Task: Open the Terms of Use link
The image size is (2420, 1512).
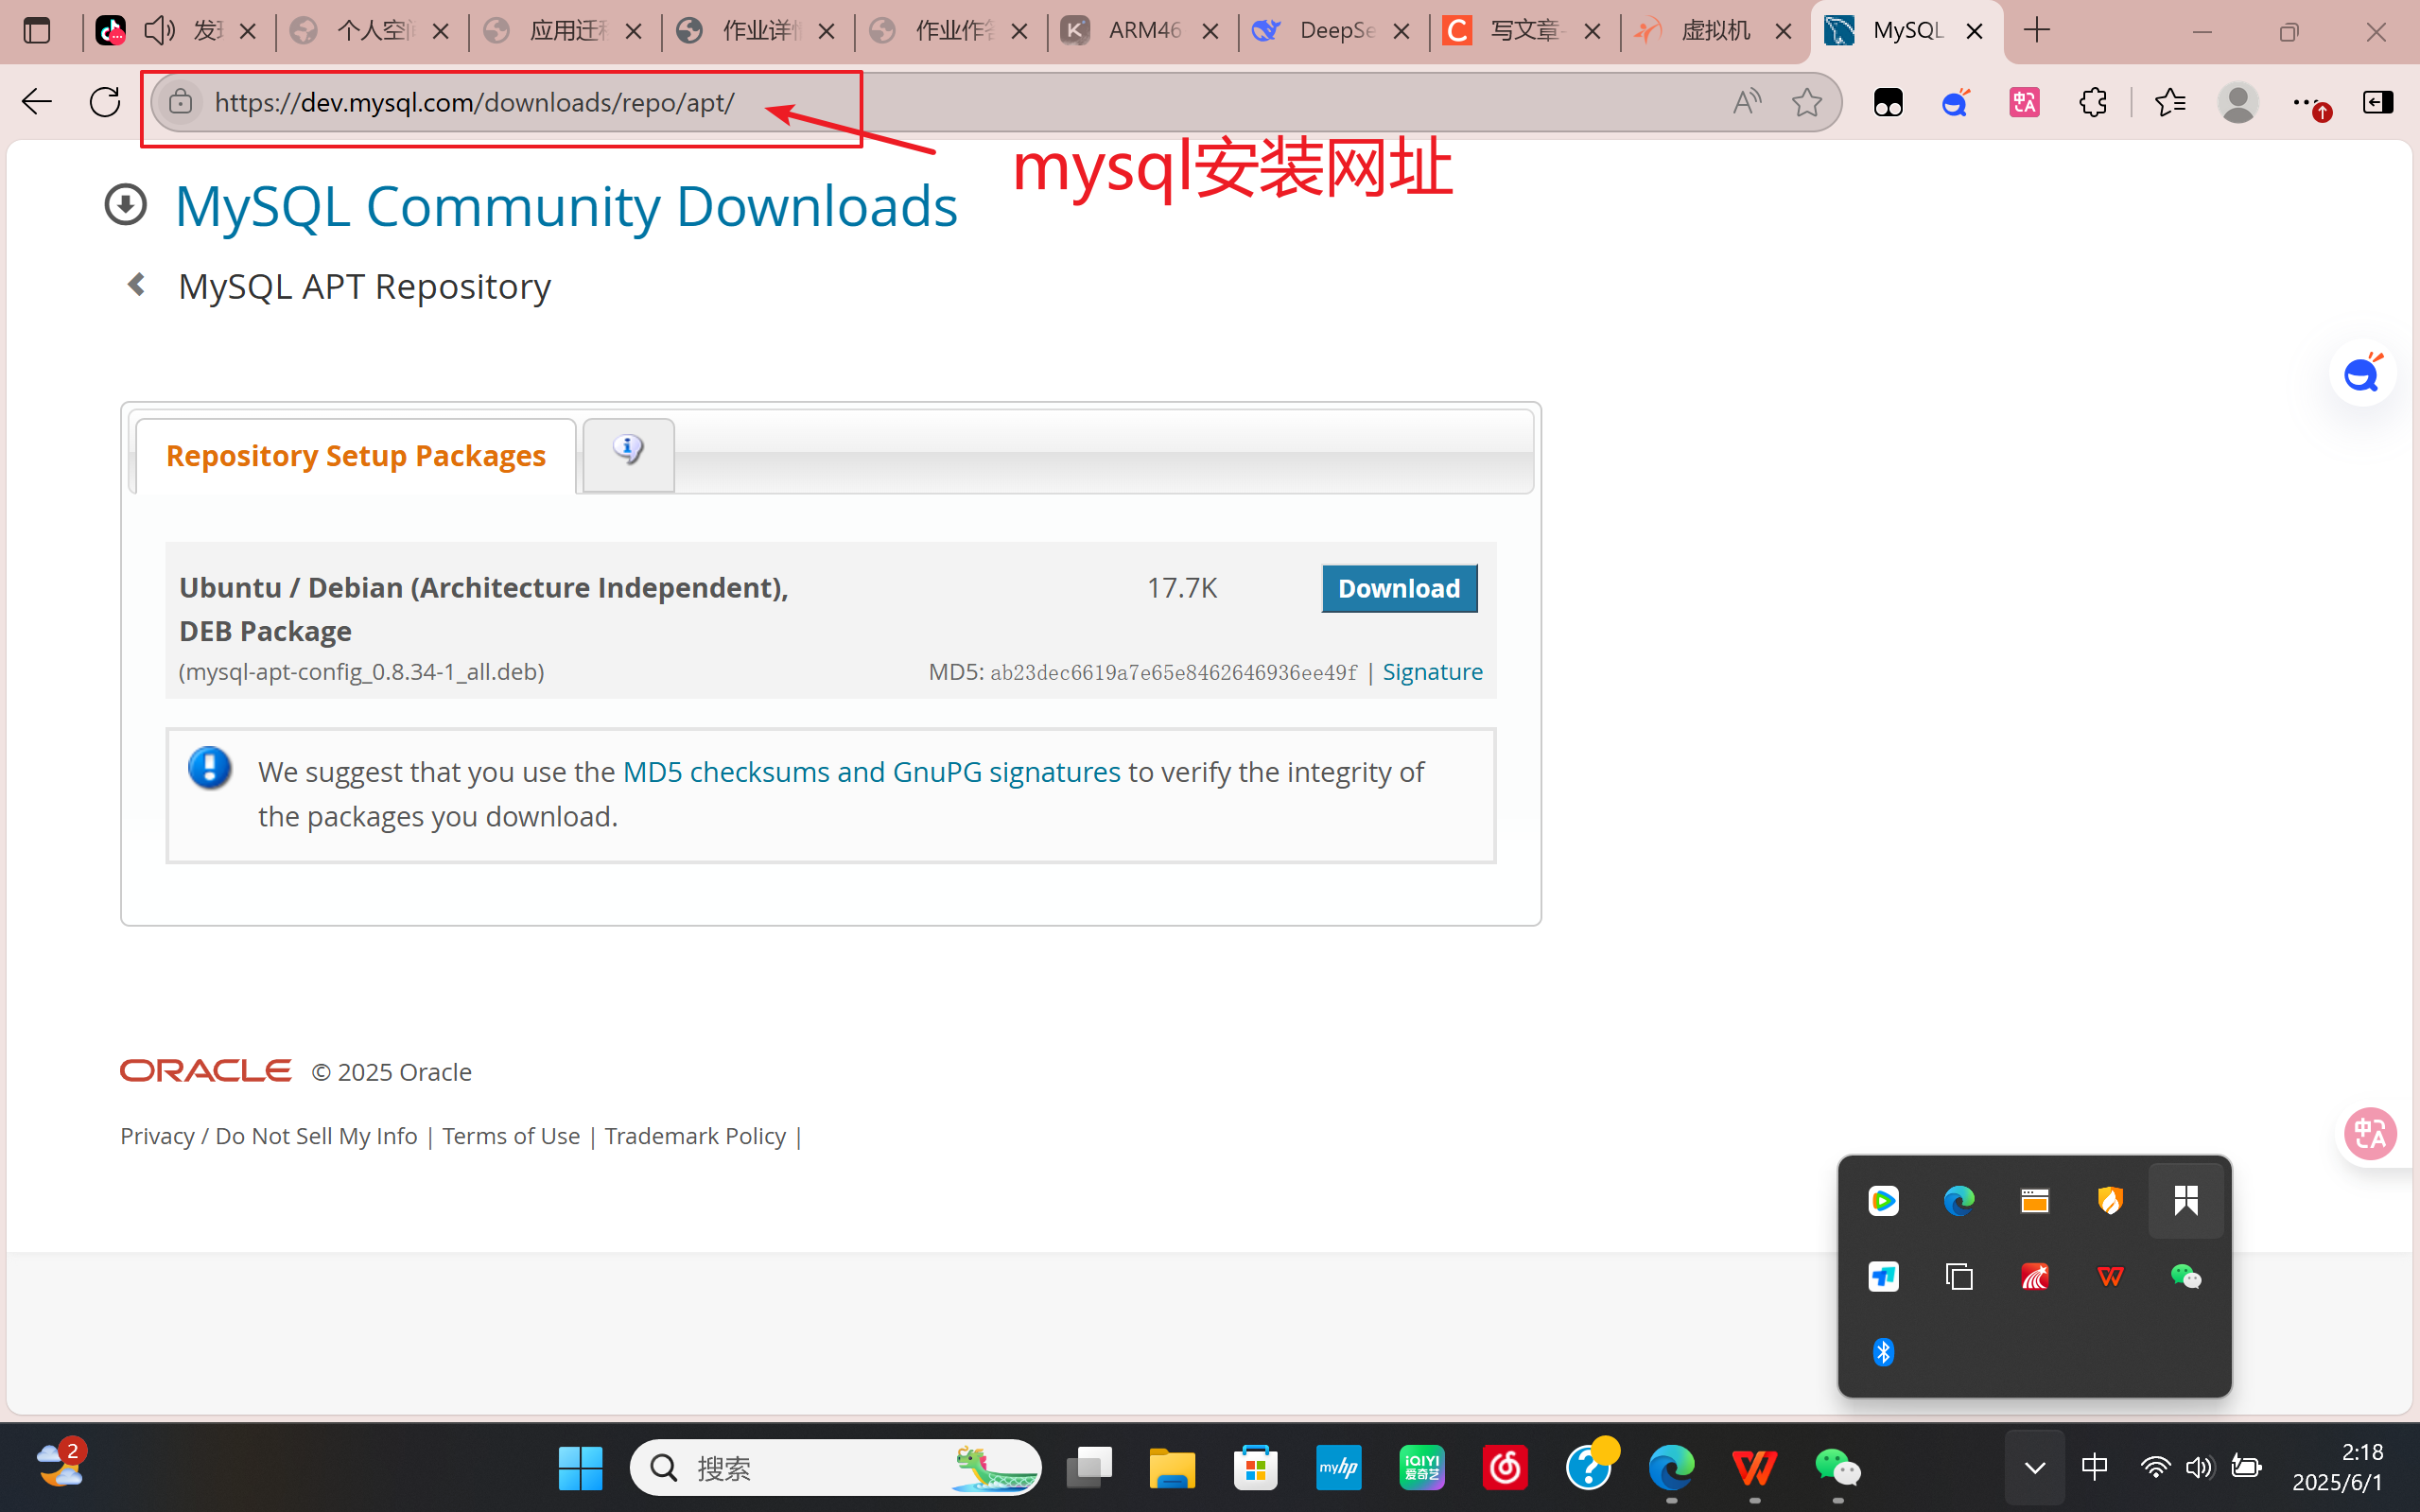Action: coord(511,1136)
